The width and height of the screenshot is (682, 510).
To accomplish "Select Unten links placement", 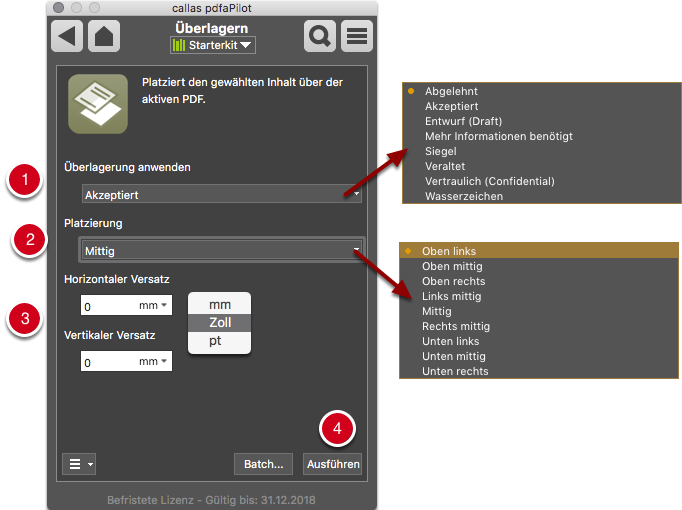I will [x=539, y=341].
